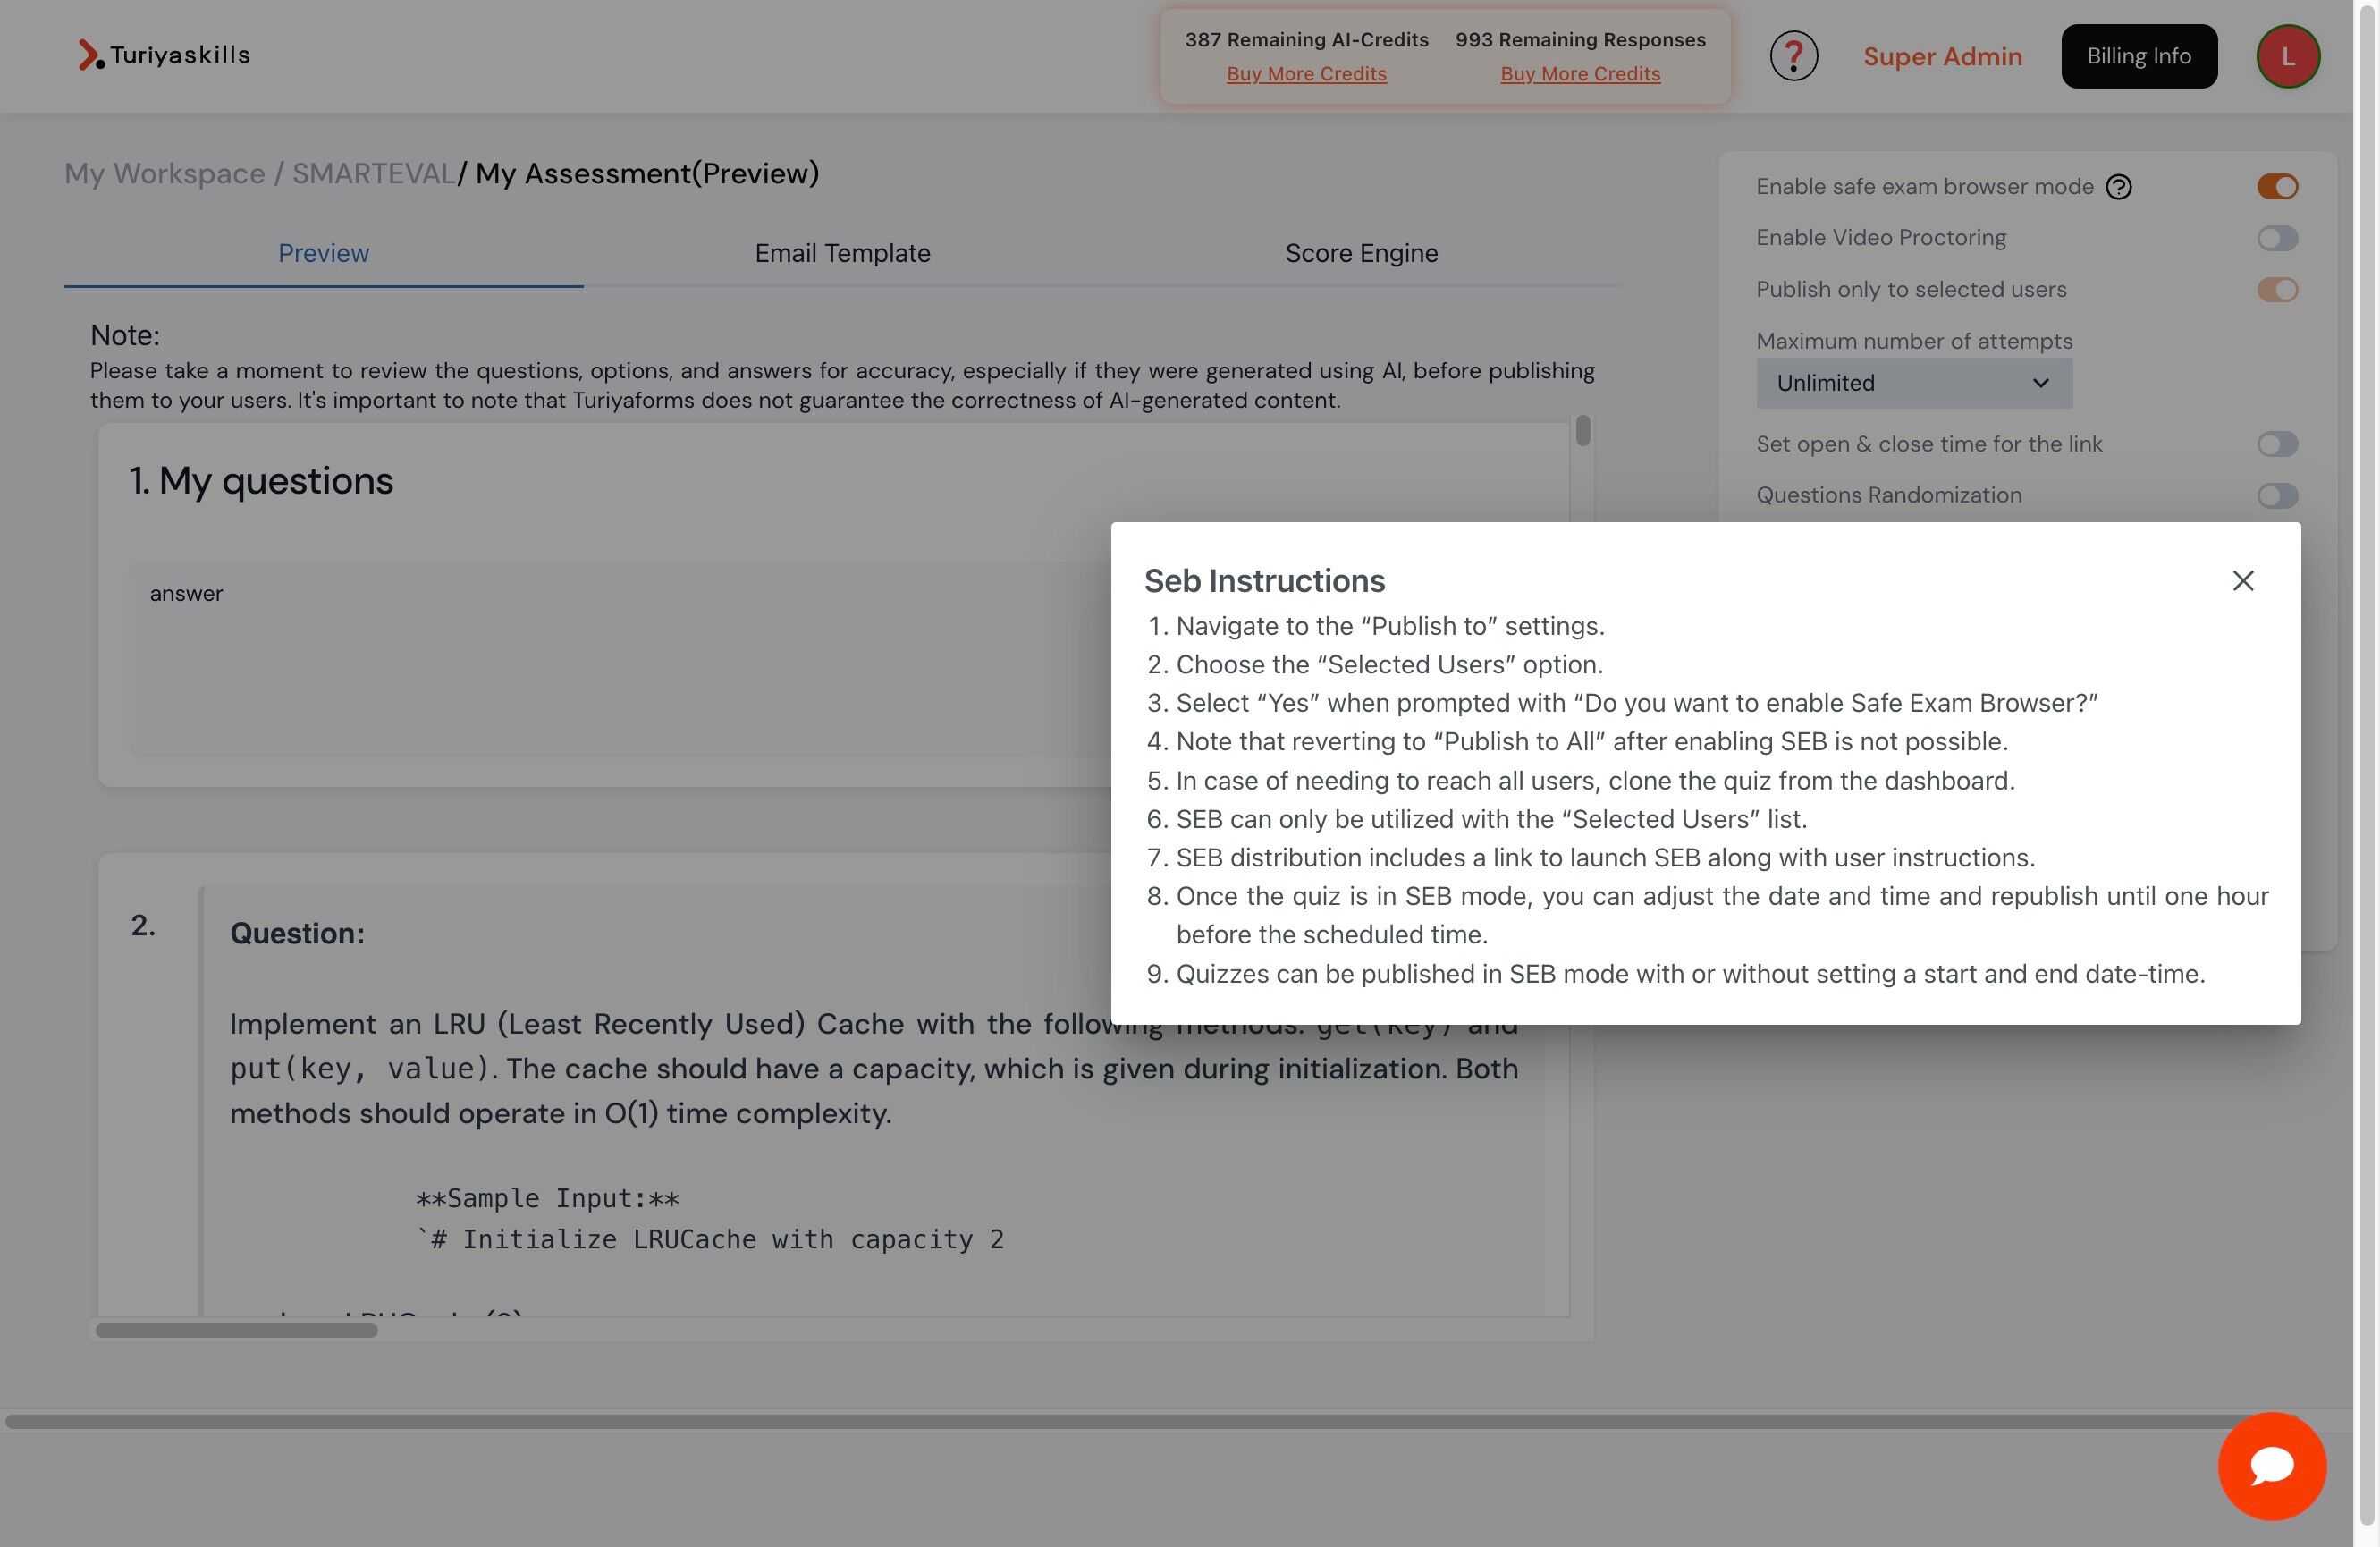2380x1547 pixels.
Task: Enable Video Proctoring switch
Action: click(2276, 238)
